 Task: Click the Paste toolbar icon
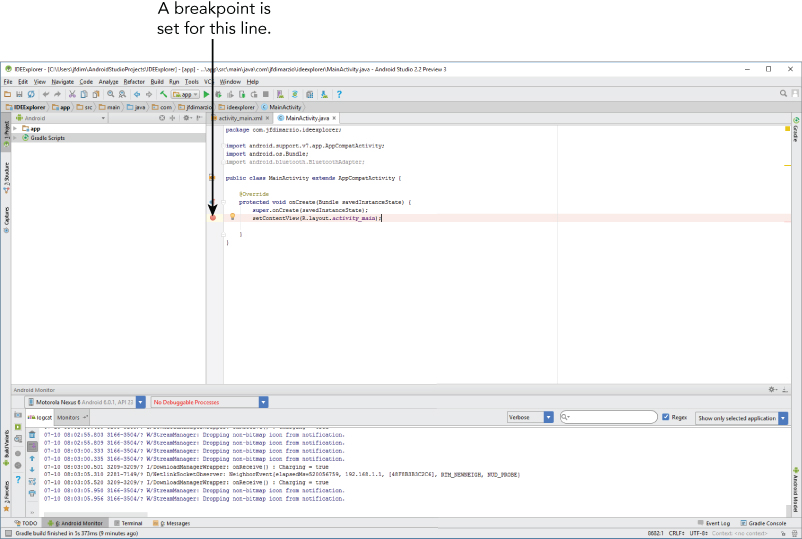[x=96, y=94]
